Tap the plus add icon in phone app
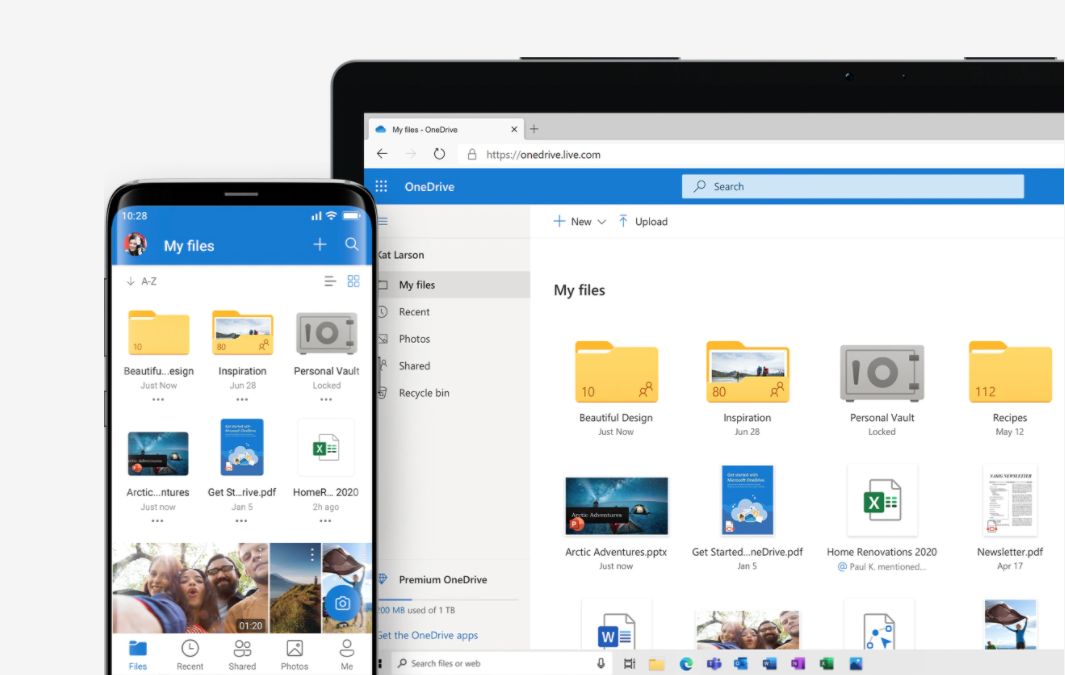Screen dimensions: 1065x675 tap(320, 244)
